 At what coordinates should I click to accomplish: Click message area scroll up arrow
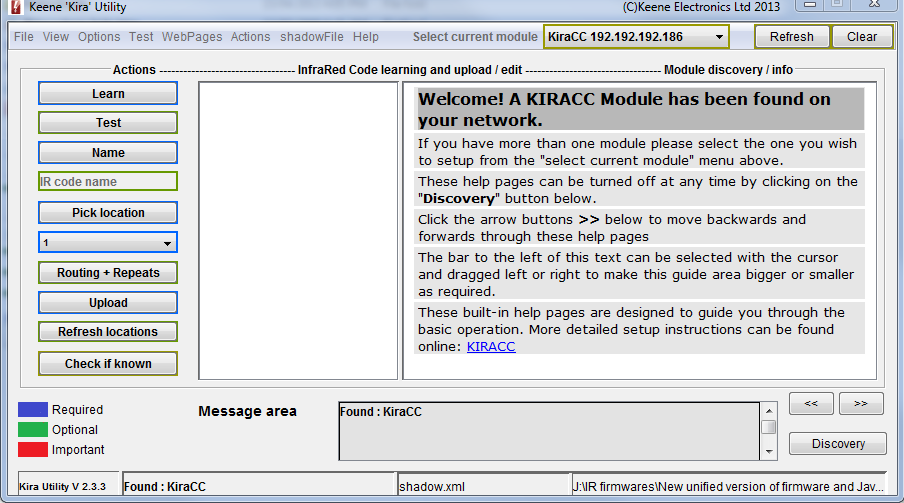(769, 411)
